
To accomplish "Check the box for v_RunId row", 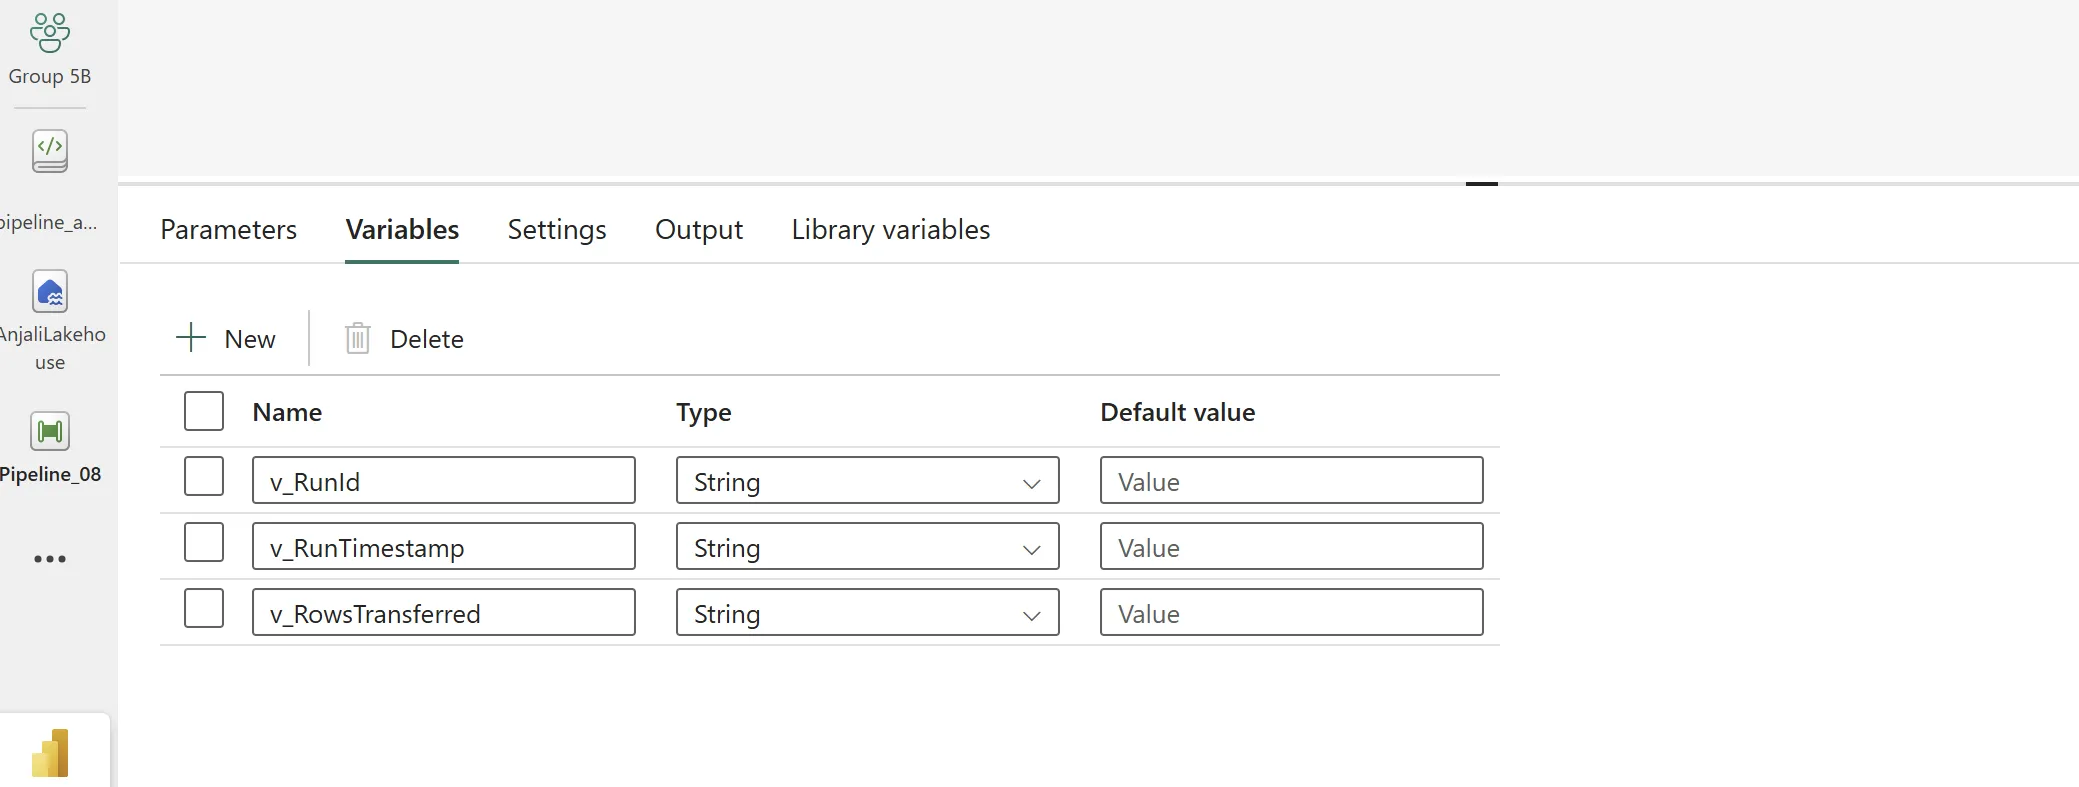I will tap(204, 476).
